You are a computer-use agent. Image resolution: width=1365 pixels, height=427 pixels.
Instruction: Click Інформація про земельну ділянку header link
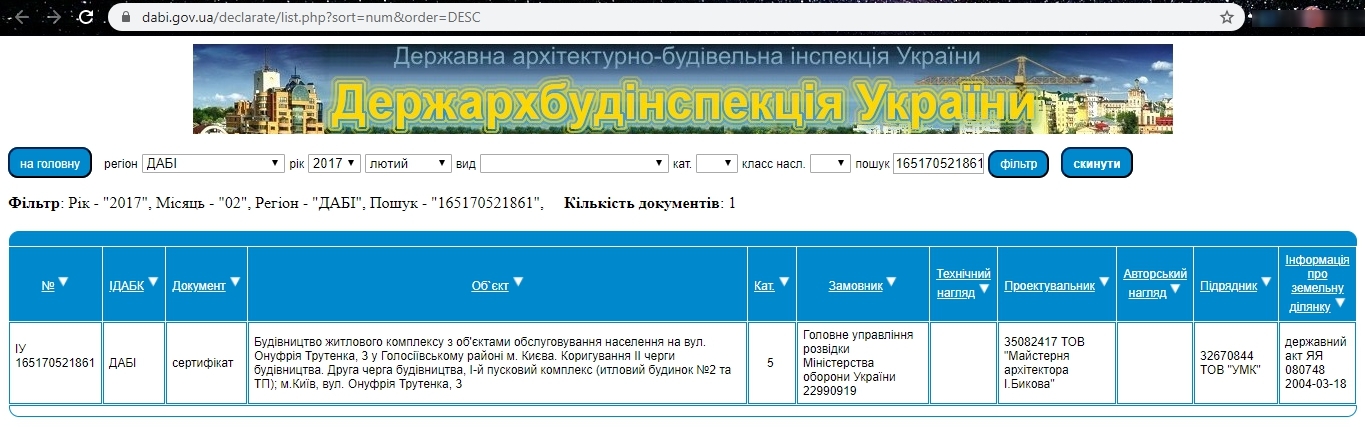(1316, 283)
